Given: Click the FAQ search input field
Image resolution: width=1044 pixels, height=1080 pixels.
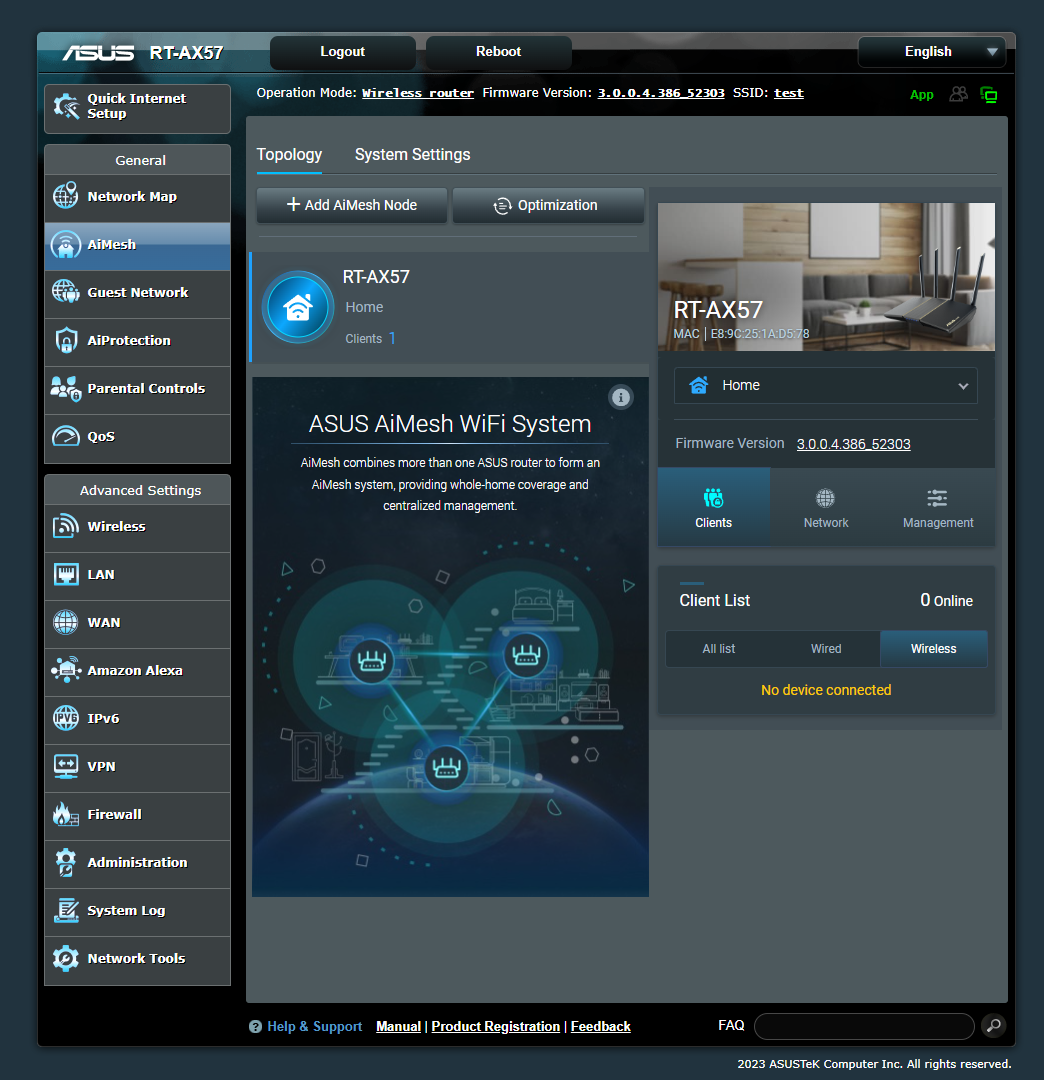Looking at the screenshot, I should tap(864, 1026).
